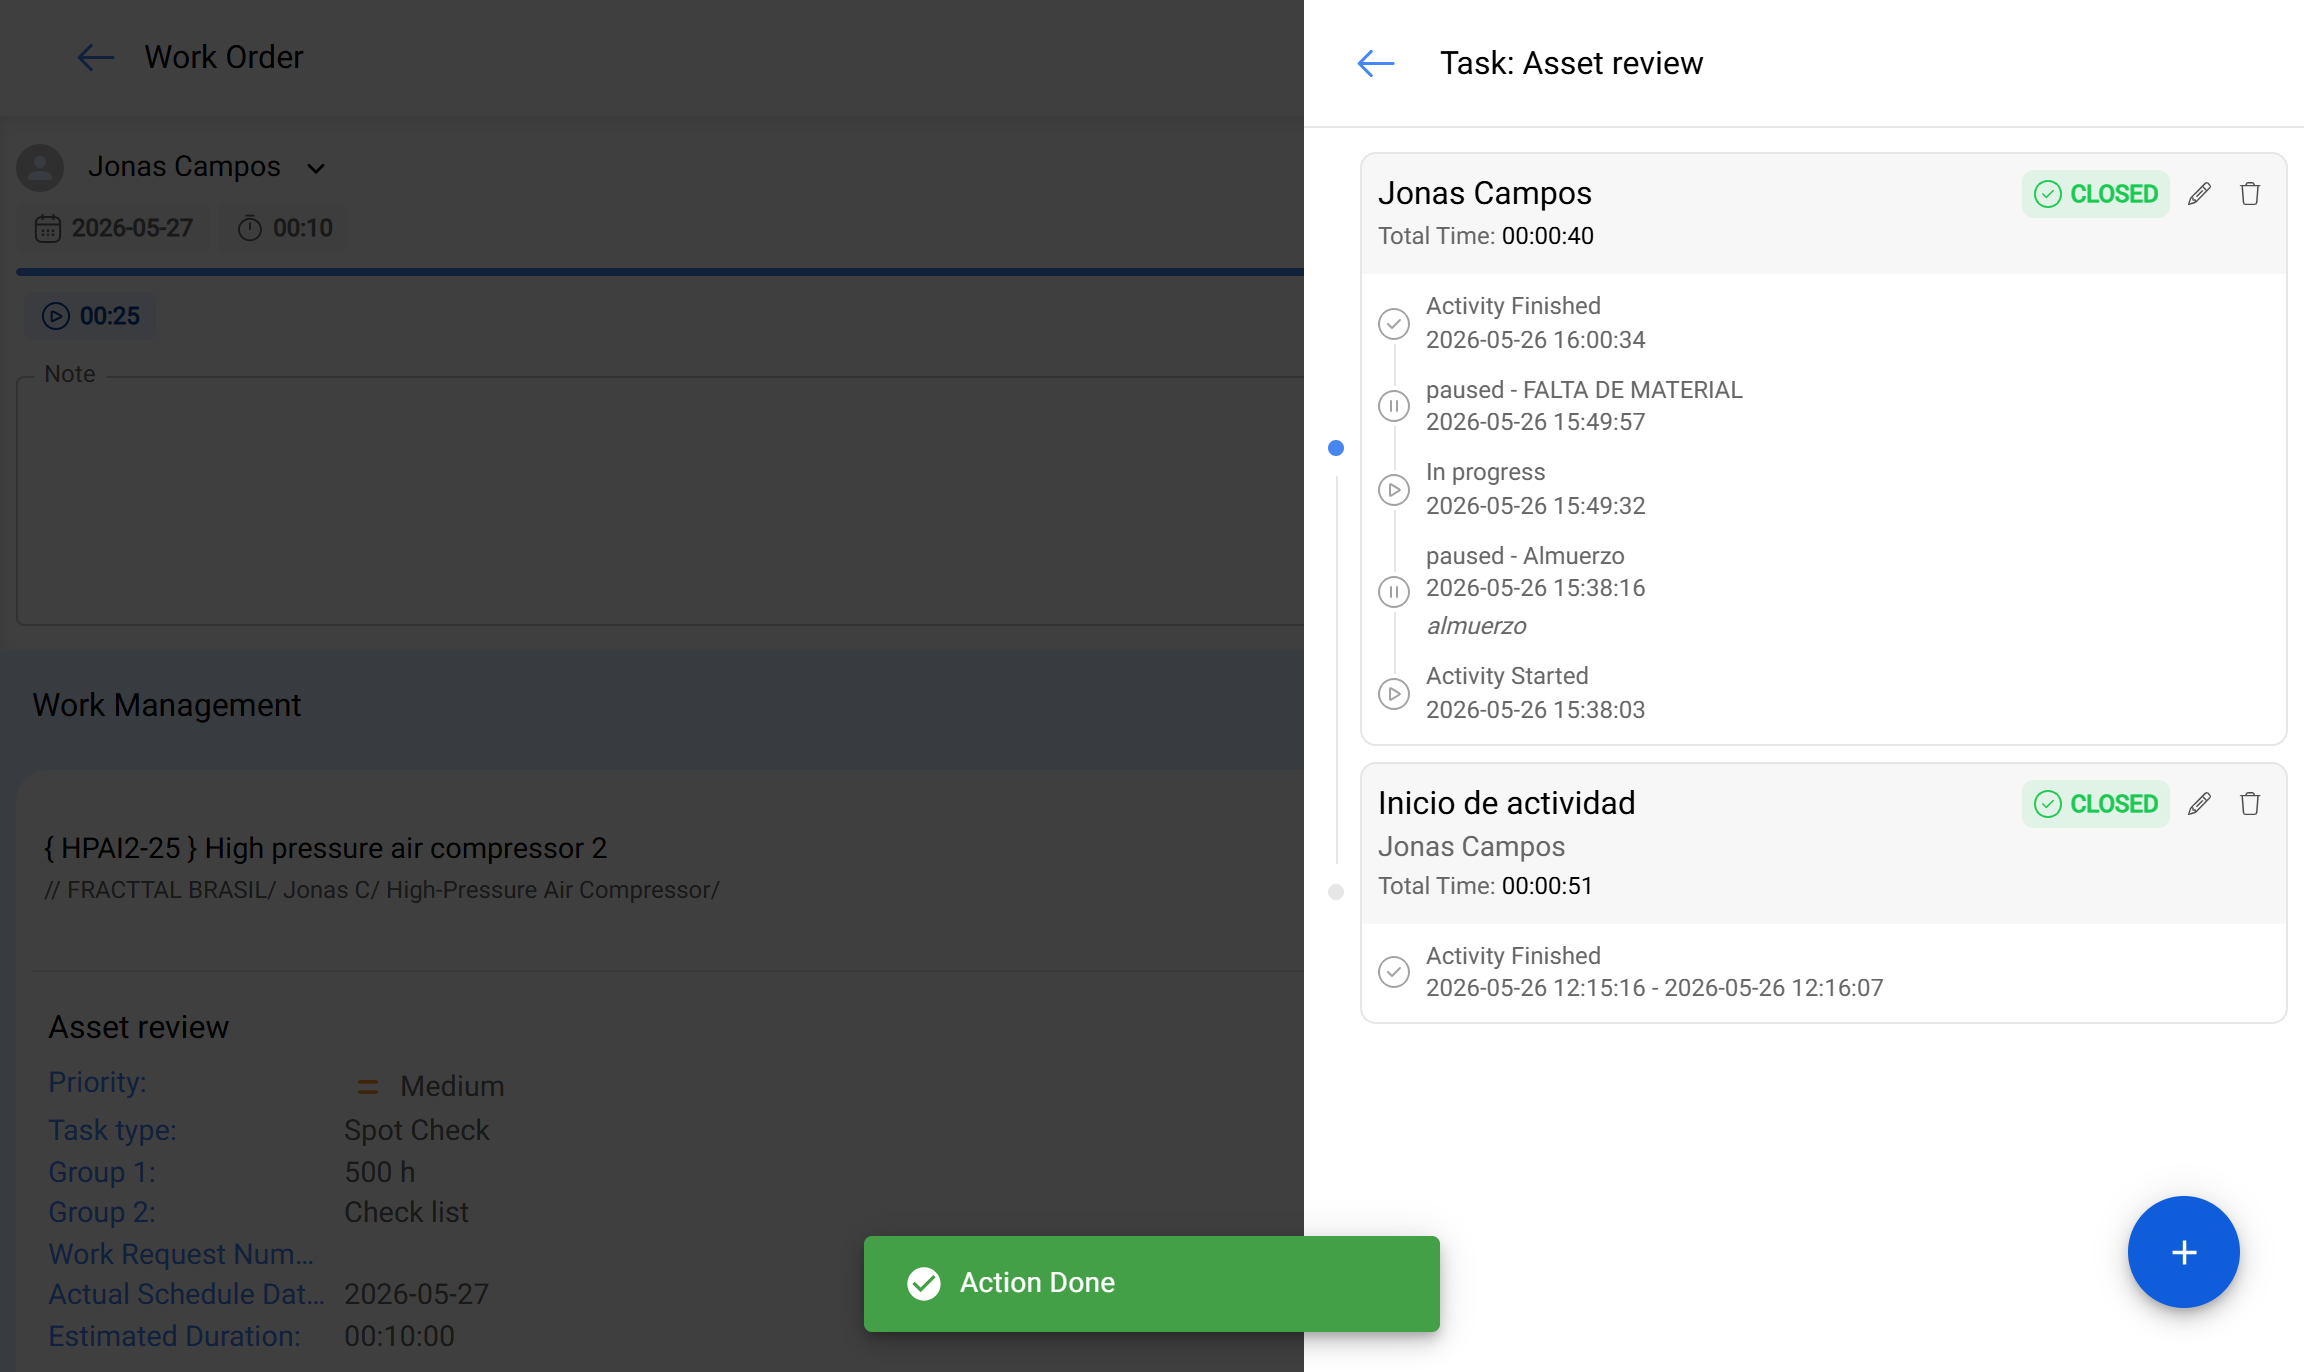Viewport: 2304px width, 1372px height.
Task: Click the 'Total Time: 00:00:40' text
Action: (1486, 236)
